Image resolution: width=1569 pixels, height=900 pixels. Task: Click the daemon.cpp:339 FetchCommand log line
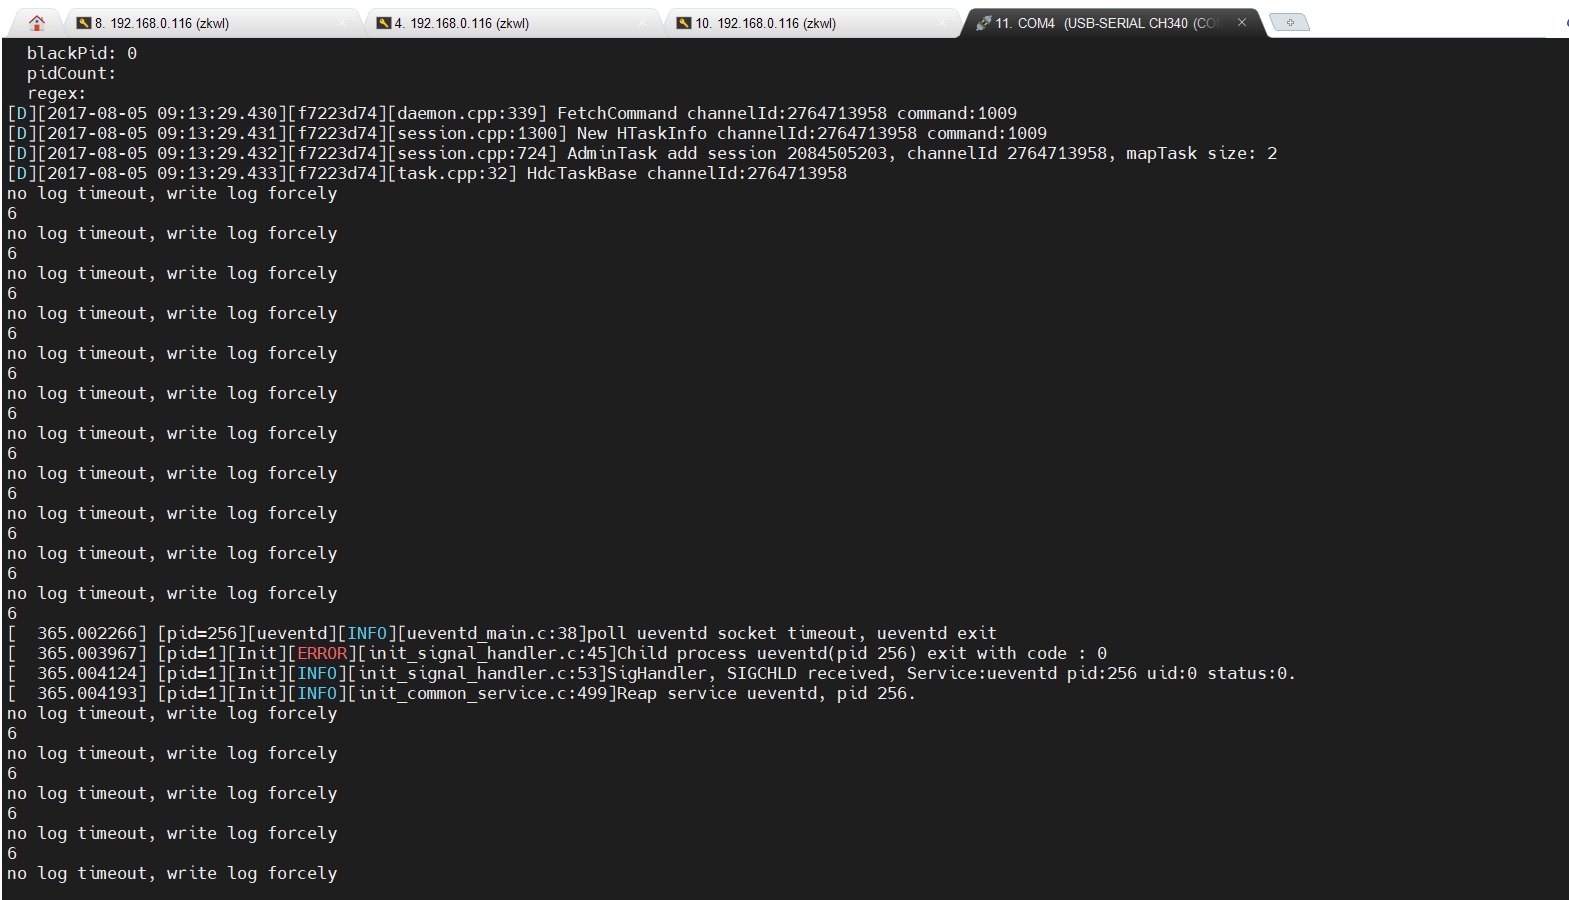pyautogui.click(x=512, y=113)
